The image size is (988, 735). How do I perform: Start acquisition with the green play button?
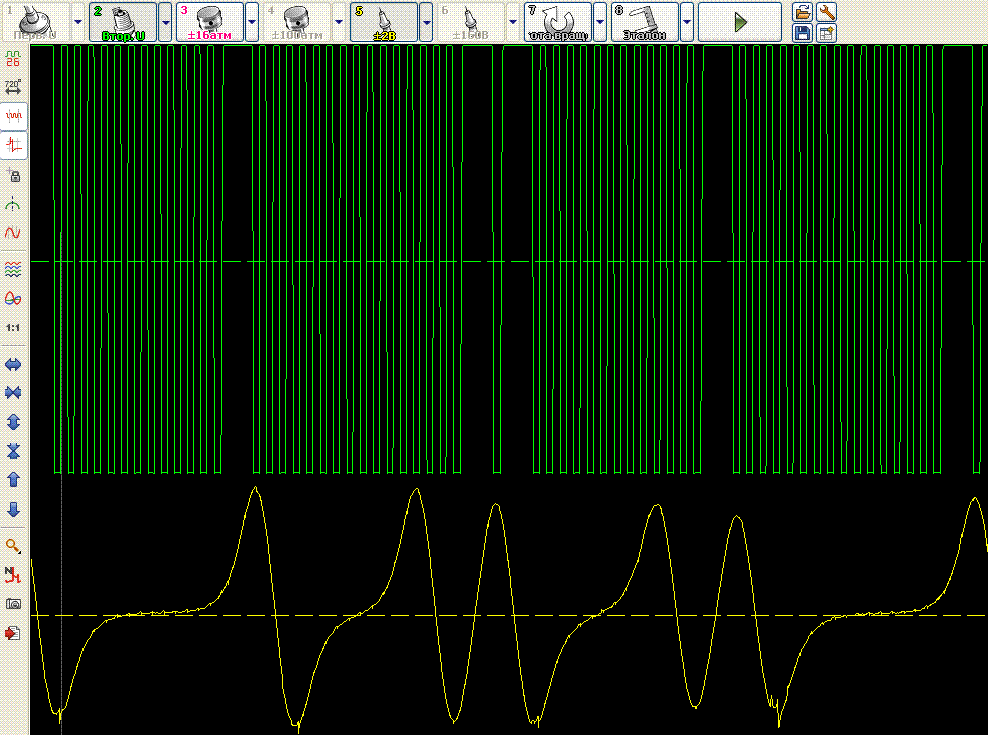tap(740, 20)
